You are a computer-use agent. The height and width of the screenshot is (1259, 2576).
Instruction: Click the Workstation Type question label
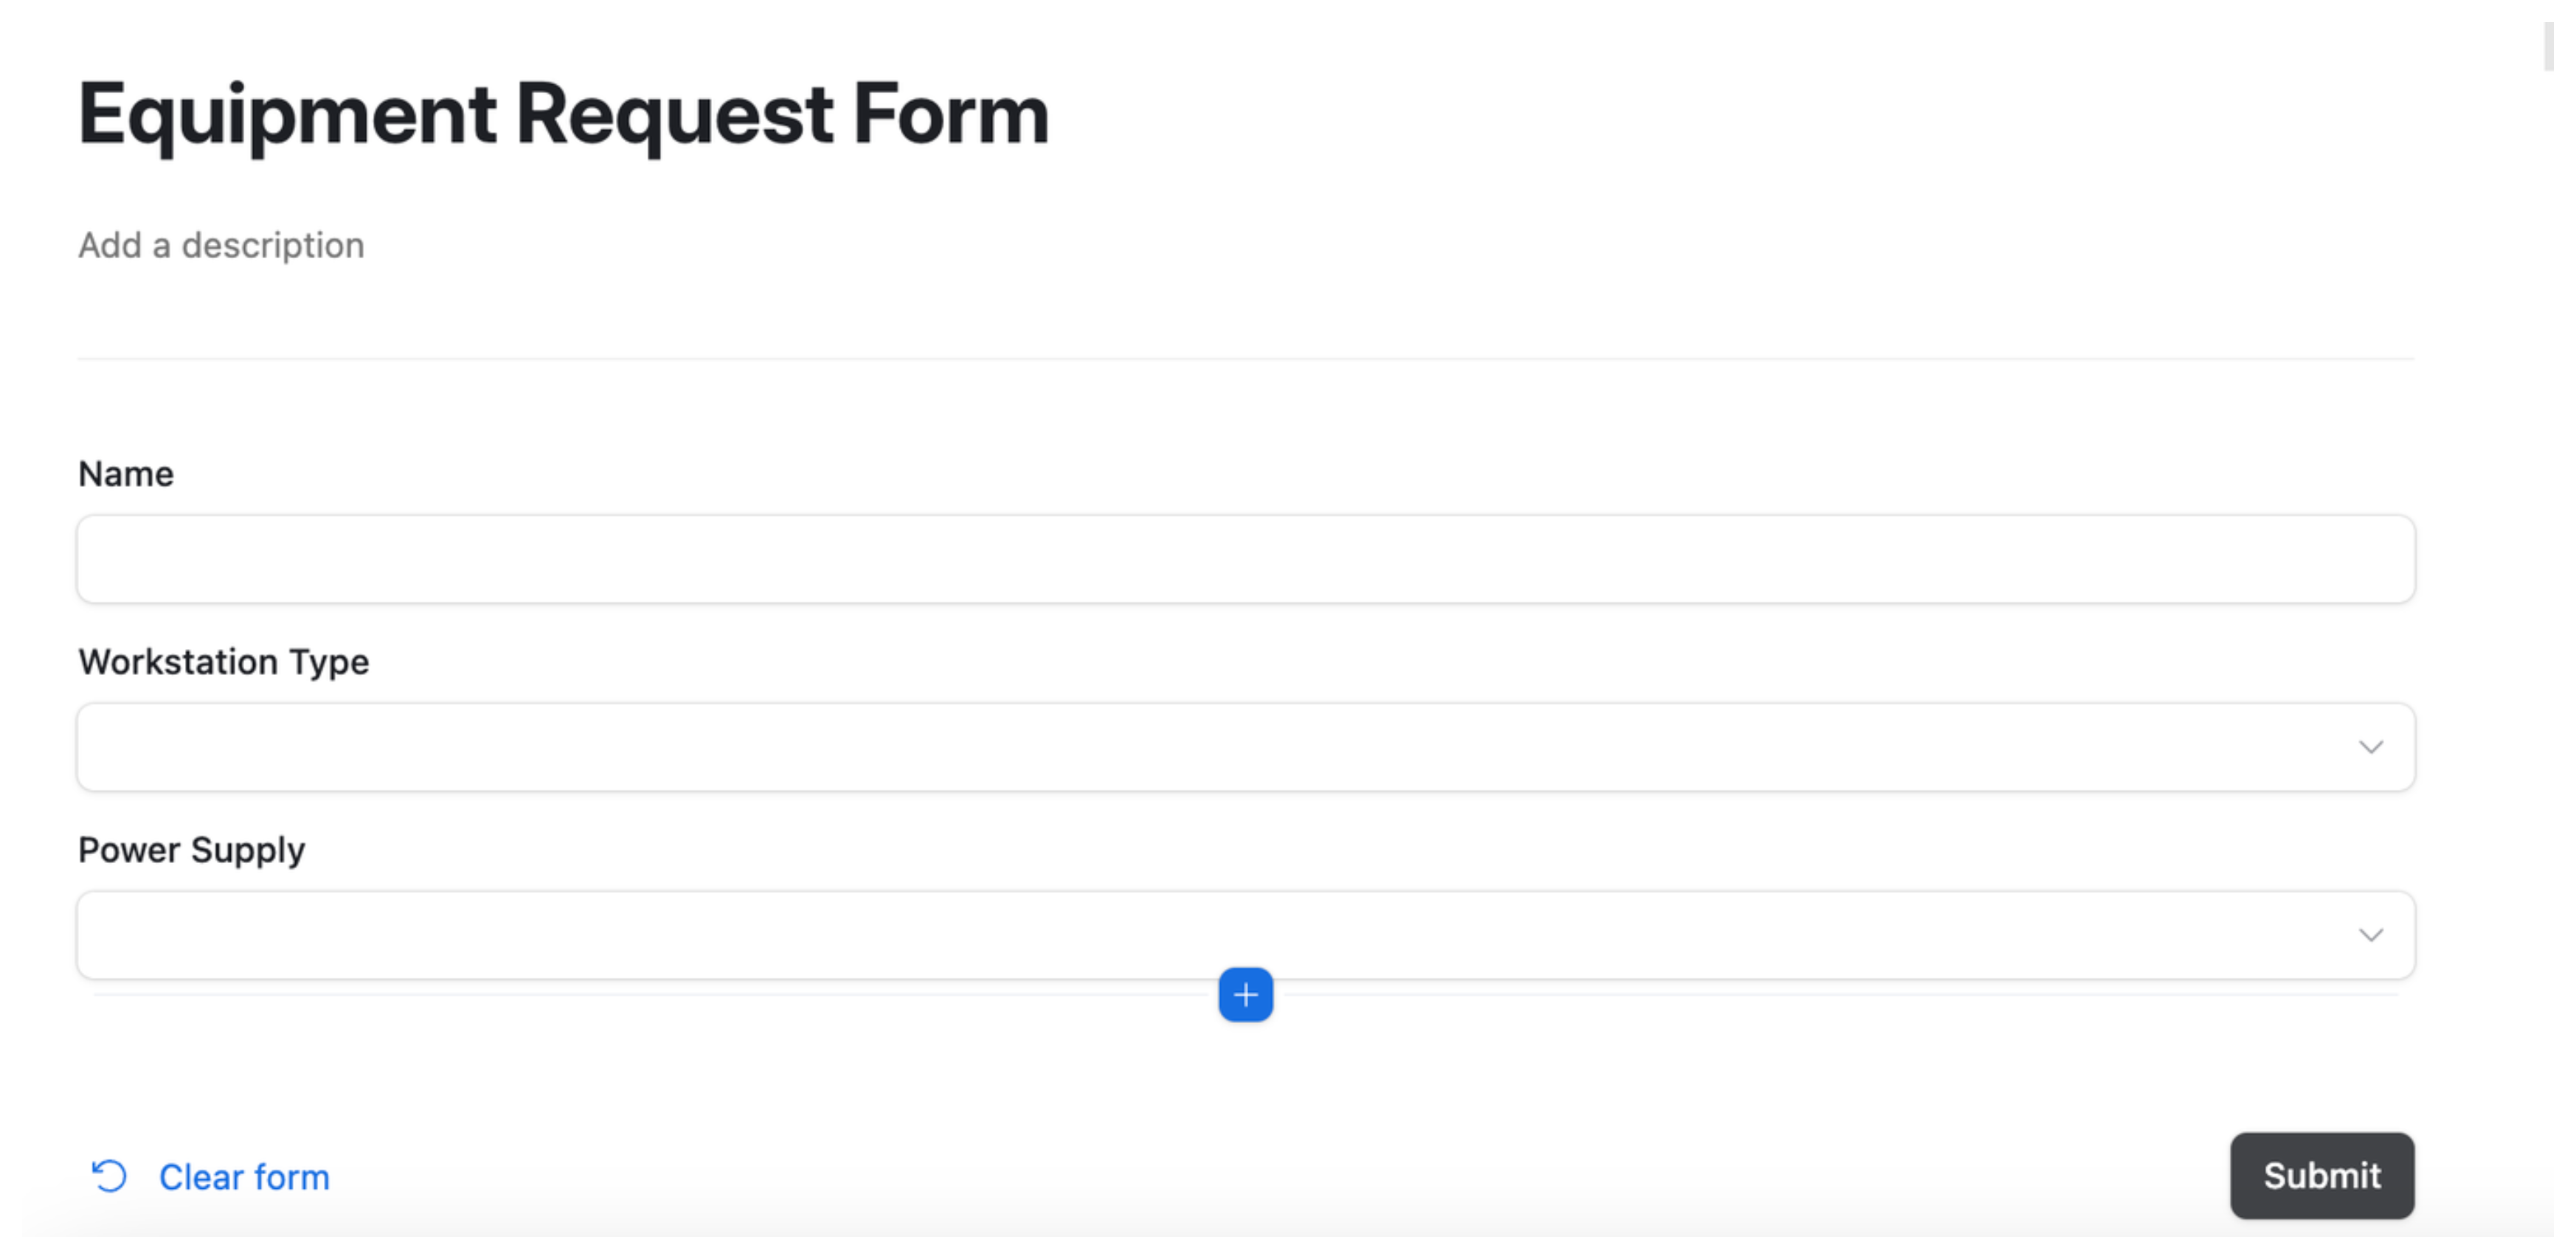coord(223,661)
